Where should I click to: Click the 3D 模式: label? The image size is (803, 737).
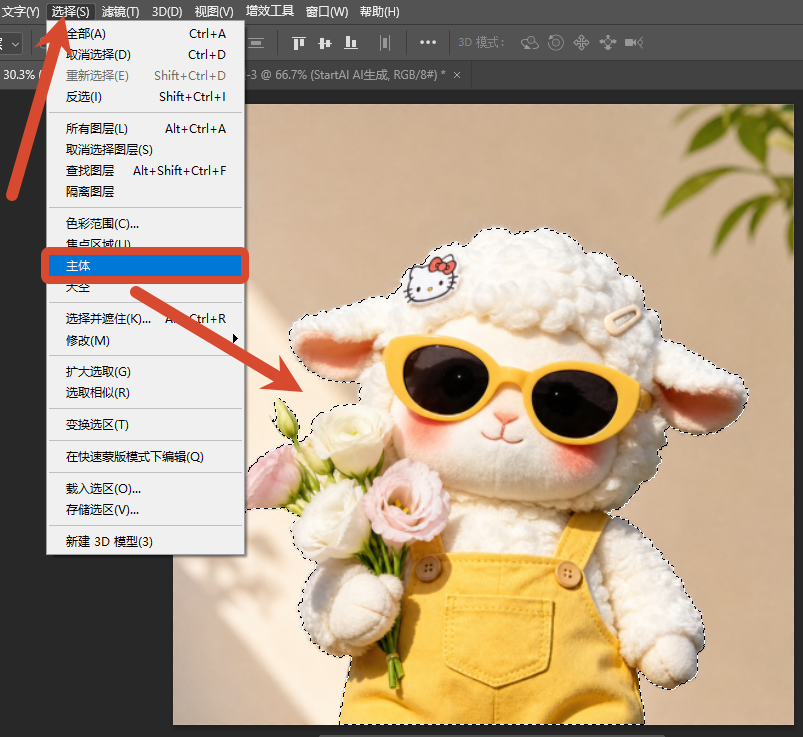coord(481,43)
